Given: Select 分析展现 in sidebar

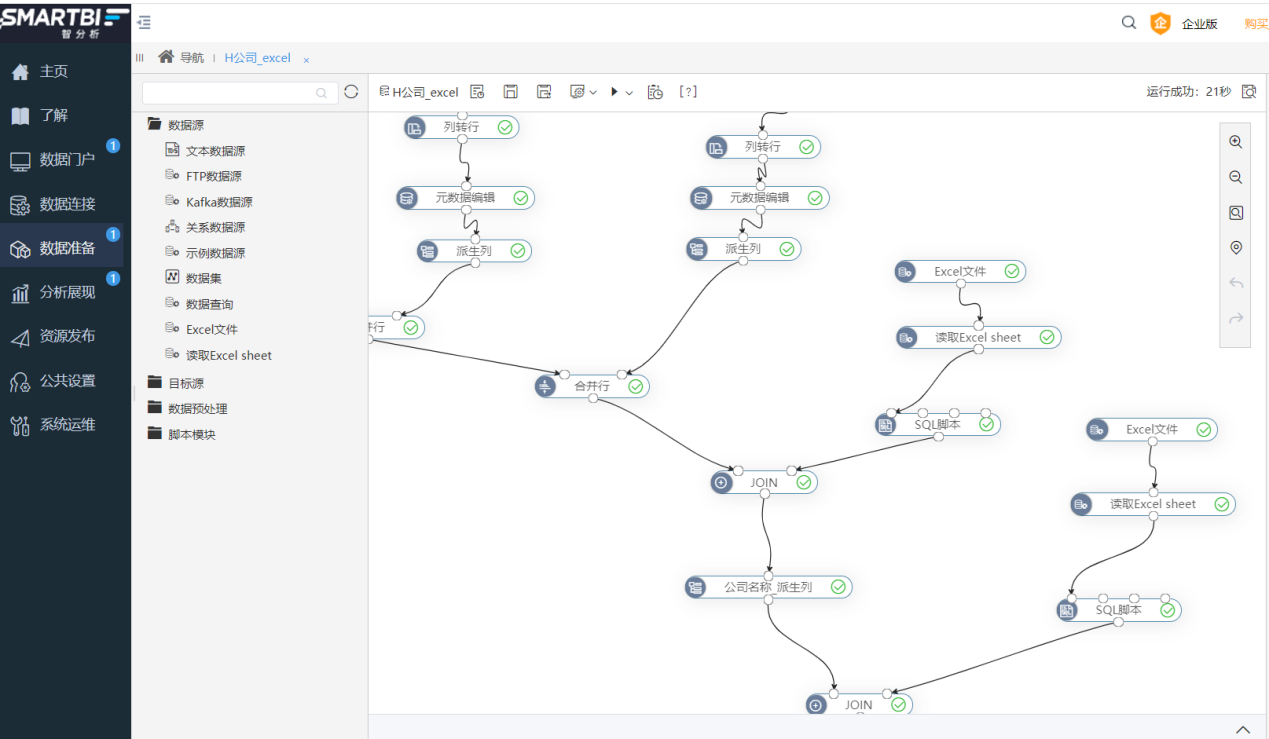Looking at the screenshot, I should 66,292.
